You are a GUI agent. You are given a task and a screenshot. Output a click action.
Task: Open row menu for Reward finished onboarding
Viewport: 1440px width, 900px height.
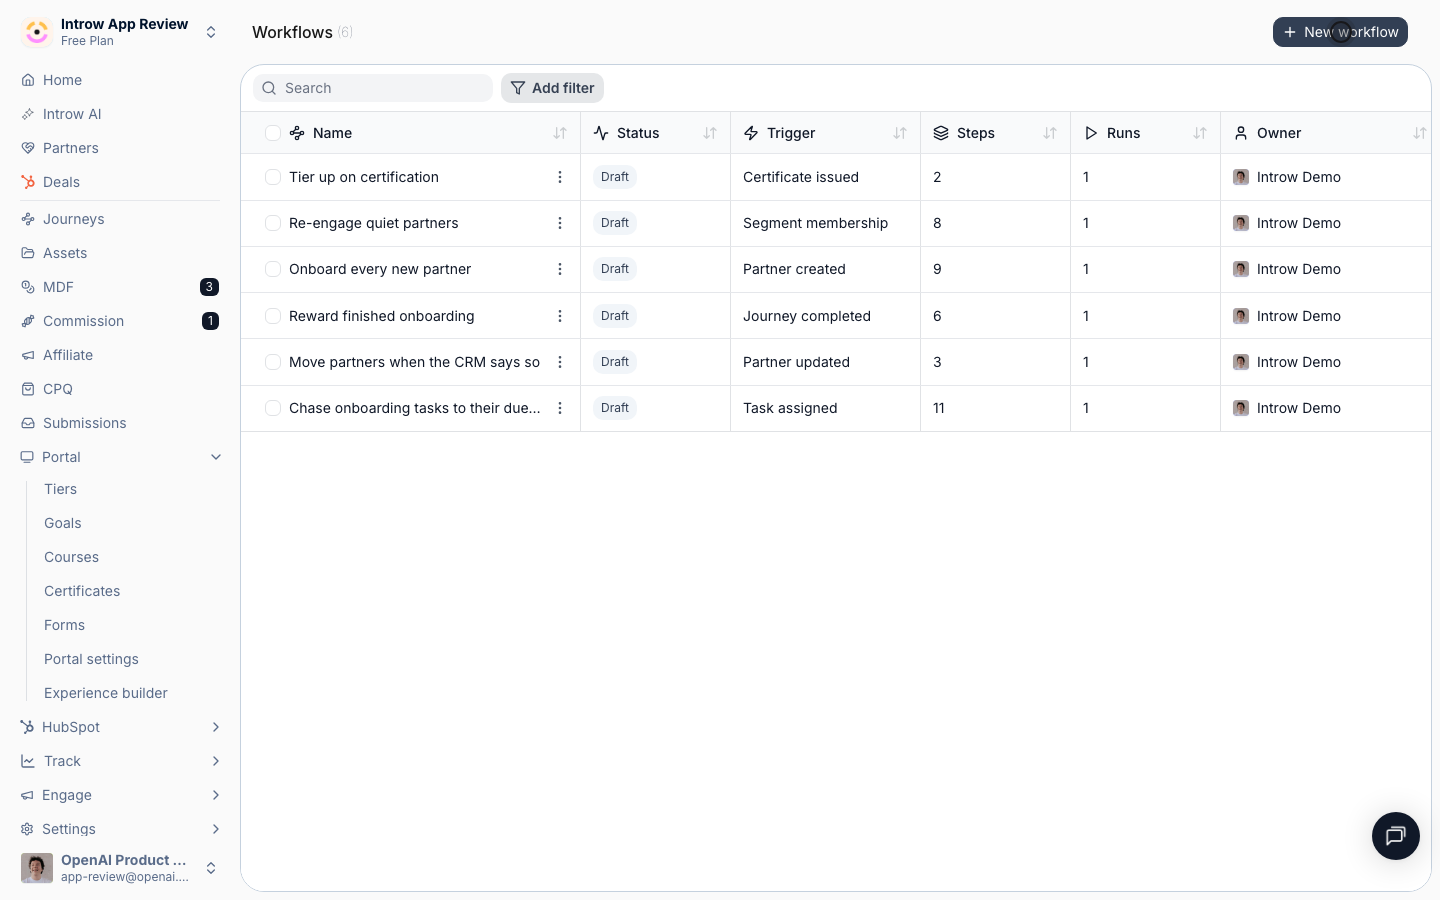[x=560, y=316]
